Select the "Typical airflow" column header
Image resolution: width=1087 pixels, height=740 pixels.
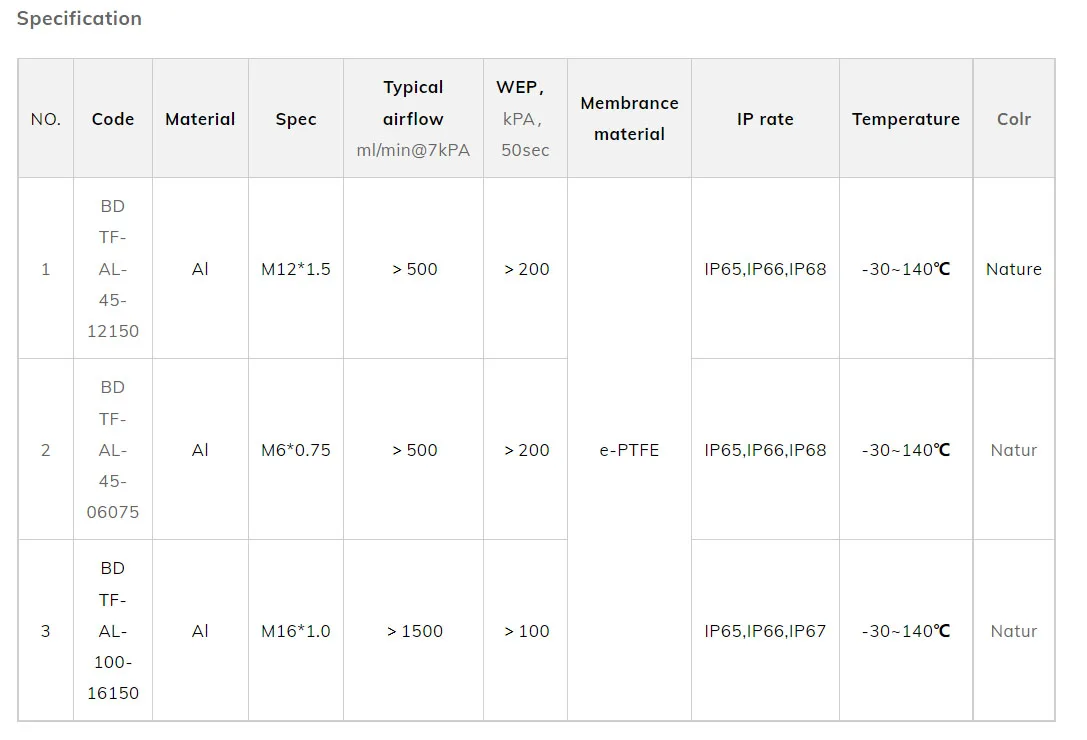click(x=413, y=118)
